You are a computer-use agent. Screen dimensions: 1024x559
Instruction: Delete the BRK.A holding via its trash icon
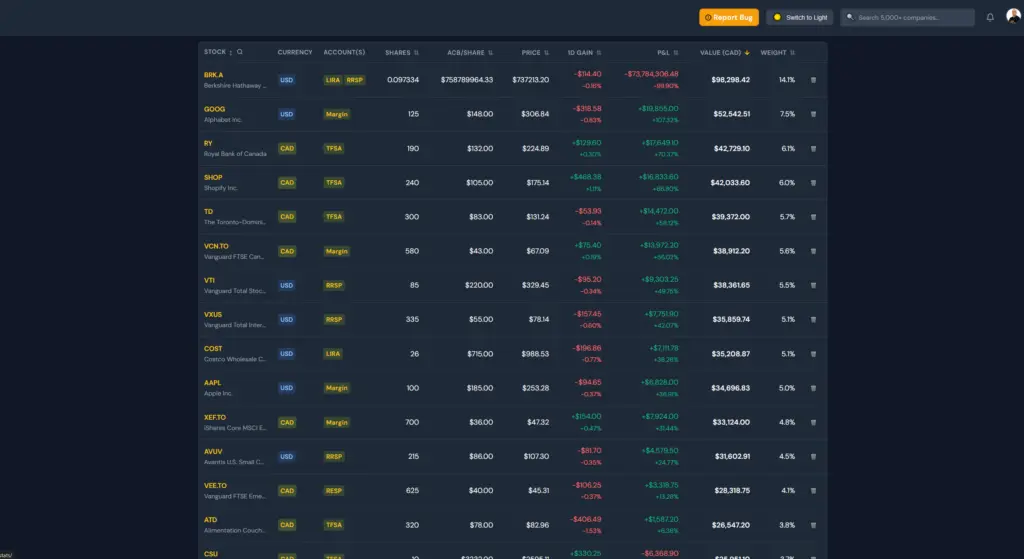(813, 80)
